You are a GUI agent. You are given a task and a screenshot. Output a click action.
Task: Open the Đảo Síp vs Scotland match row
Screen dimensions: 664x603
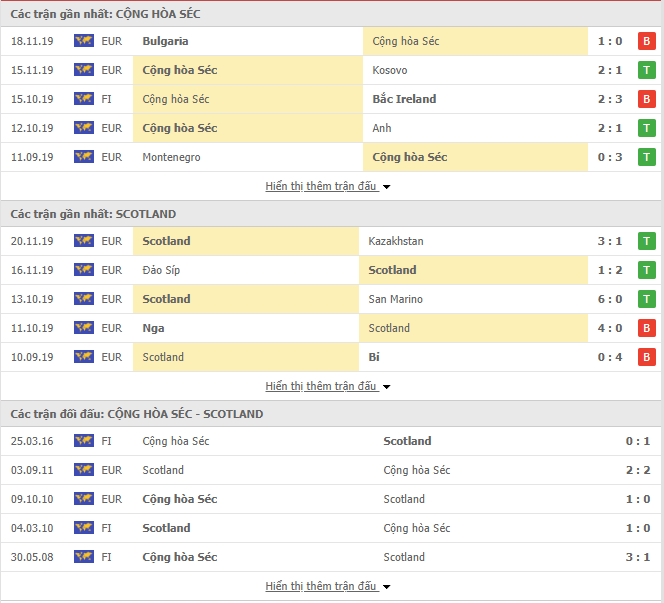click(x=332, y=270)
